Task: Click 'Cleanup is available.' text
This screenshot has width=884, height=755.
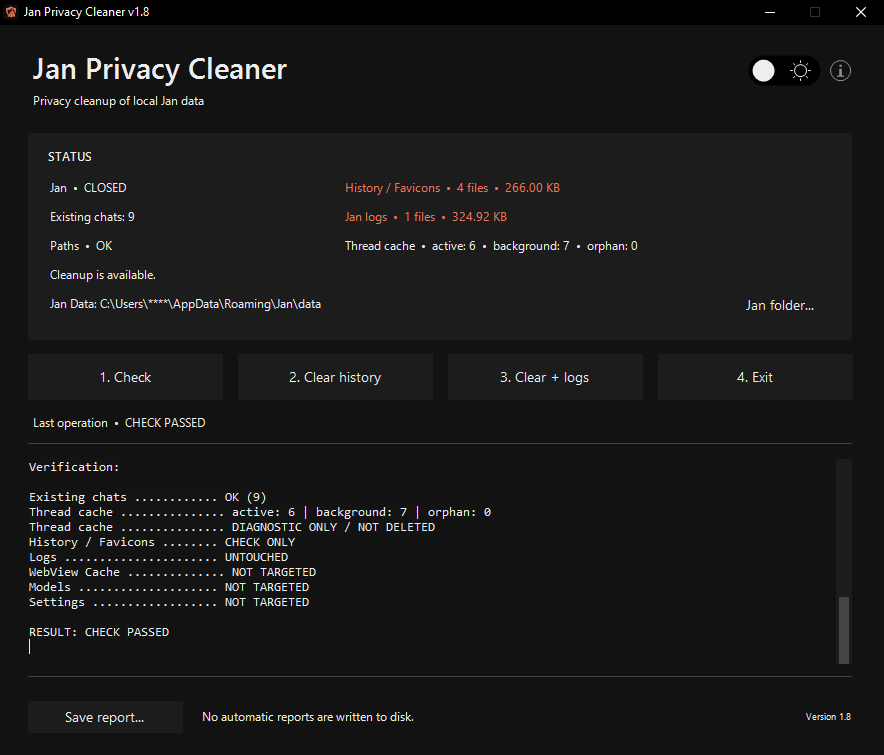Action: coord(103,275)
